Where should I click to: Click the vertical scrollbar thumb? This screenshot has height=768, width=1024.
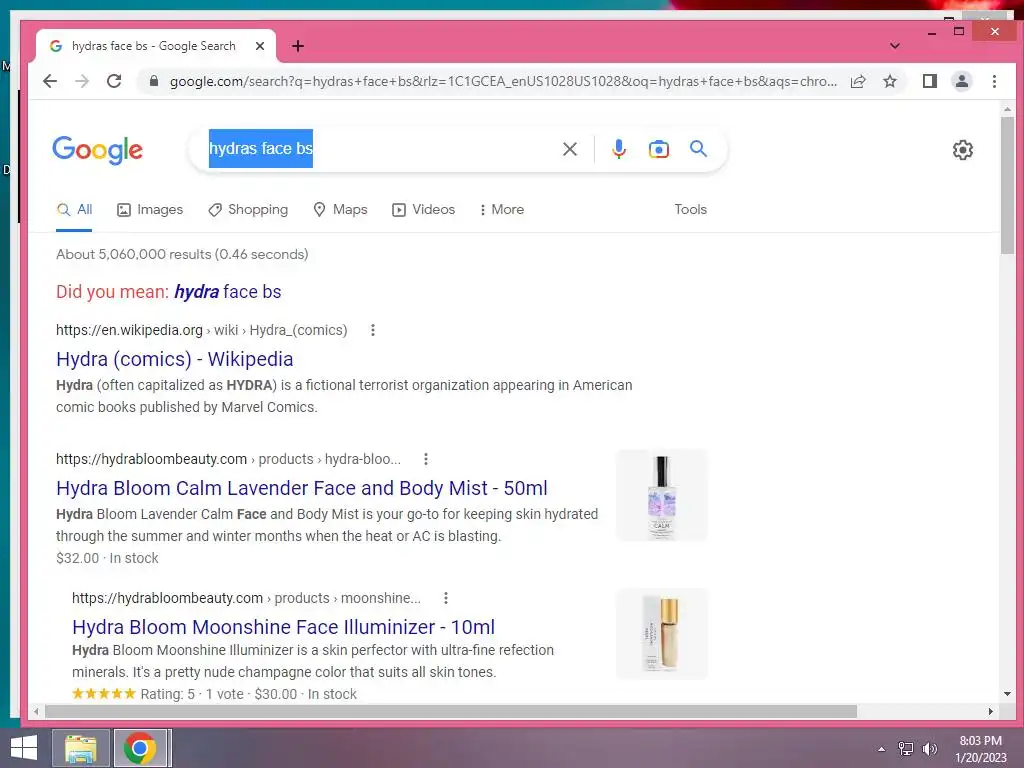point(1007,185)
